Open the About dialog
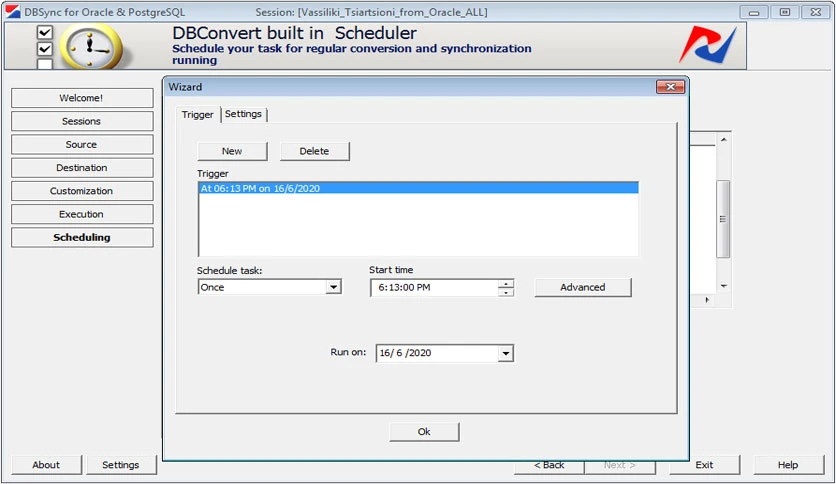 point(46,465)
